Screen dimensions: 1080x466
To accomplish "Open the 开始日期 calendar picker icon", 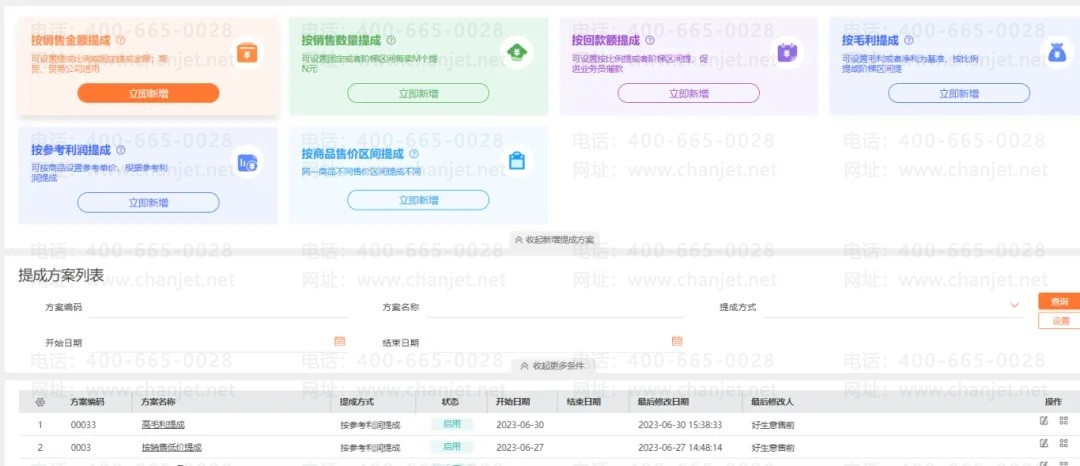I will (x=339, y=341).
